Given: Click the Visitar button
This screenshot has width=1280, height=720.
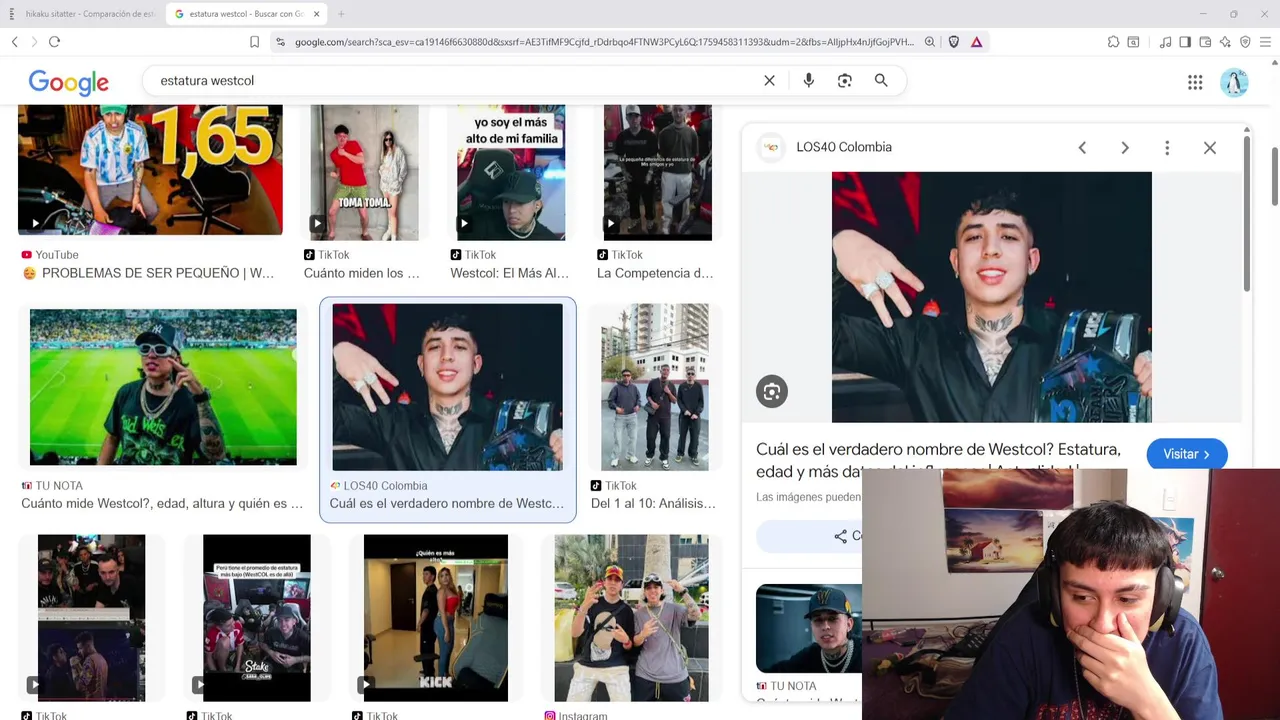Looking at the screenshot, I should [x=1187, y=454].
